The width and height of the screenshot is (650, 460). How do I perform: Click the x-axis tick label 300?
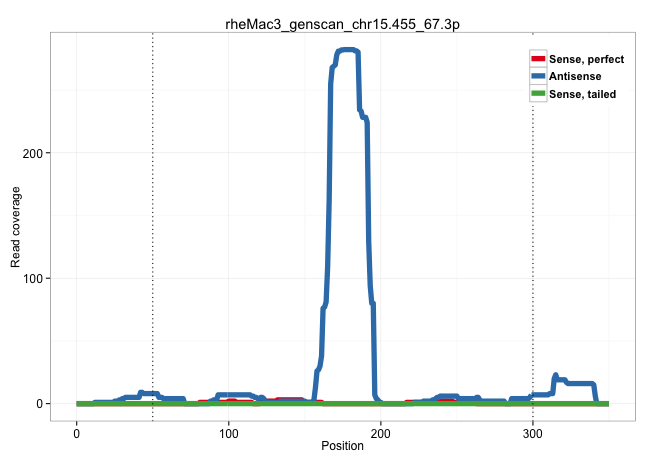pos(533,431)
